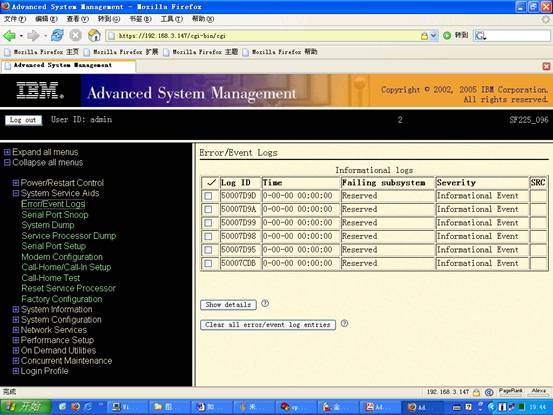Click the gray Forward arrow button
The height and width of the screenshot is (415, 553).
(x=33, y=36)
